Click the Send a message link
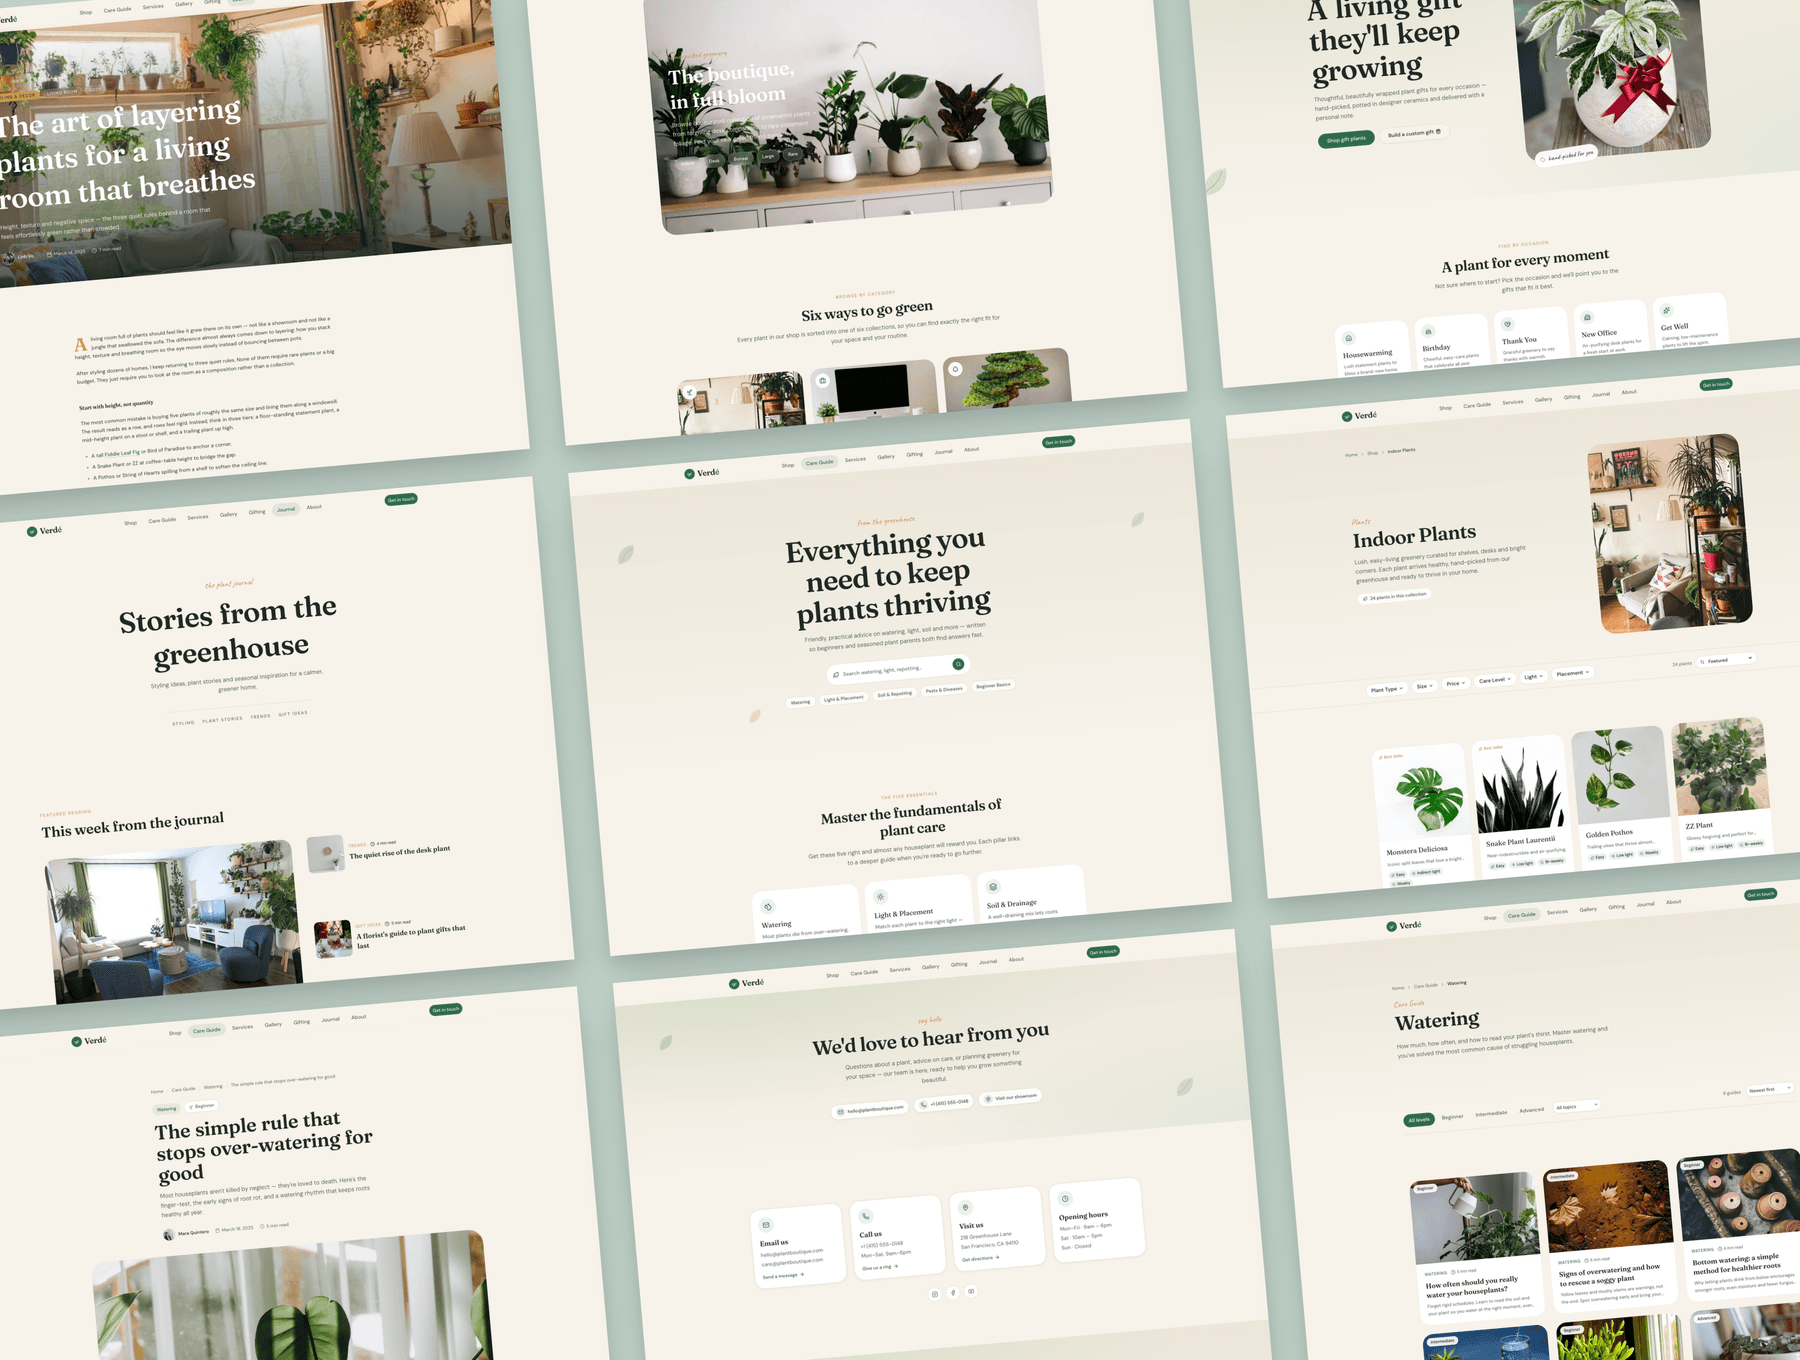Image resolution: width=1800 pixels, height=1360 pixels. click(783, 1276)
